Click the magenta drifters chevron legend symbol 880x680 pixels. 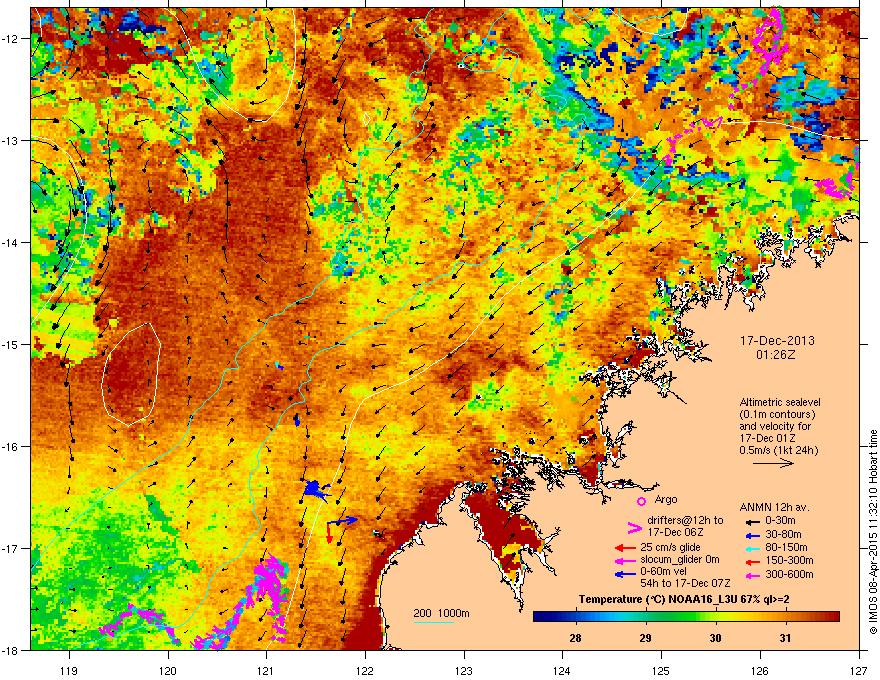pyautogui.click(x=634, y=527)
